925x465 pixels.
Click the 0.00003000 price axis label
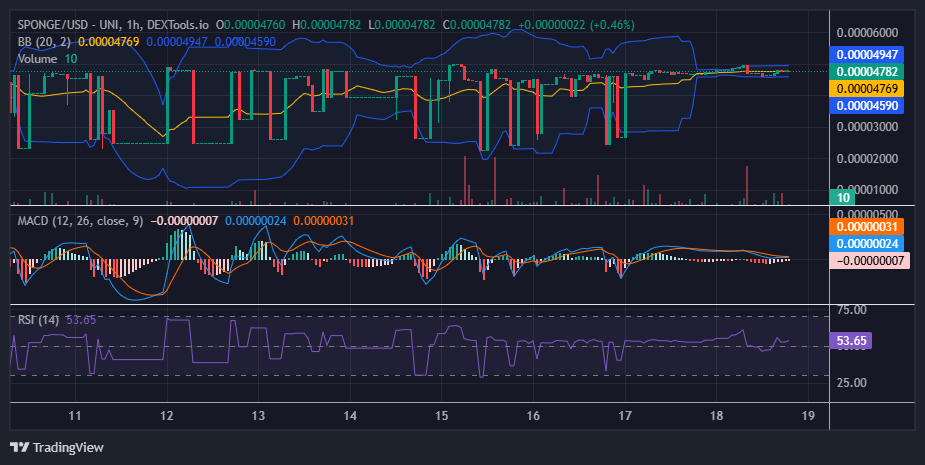(867, 127)
